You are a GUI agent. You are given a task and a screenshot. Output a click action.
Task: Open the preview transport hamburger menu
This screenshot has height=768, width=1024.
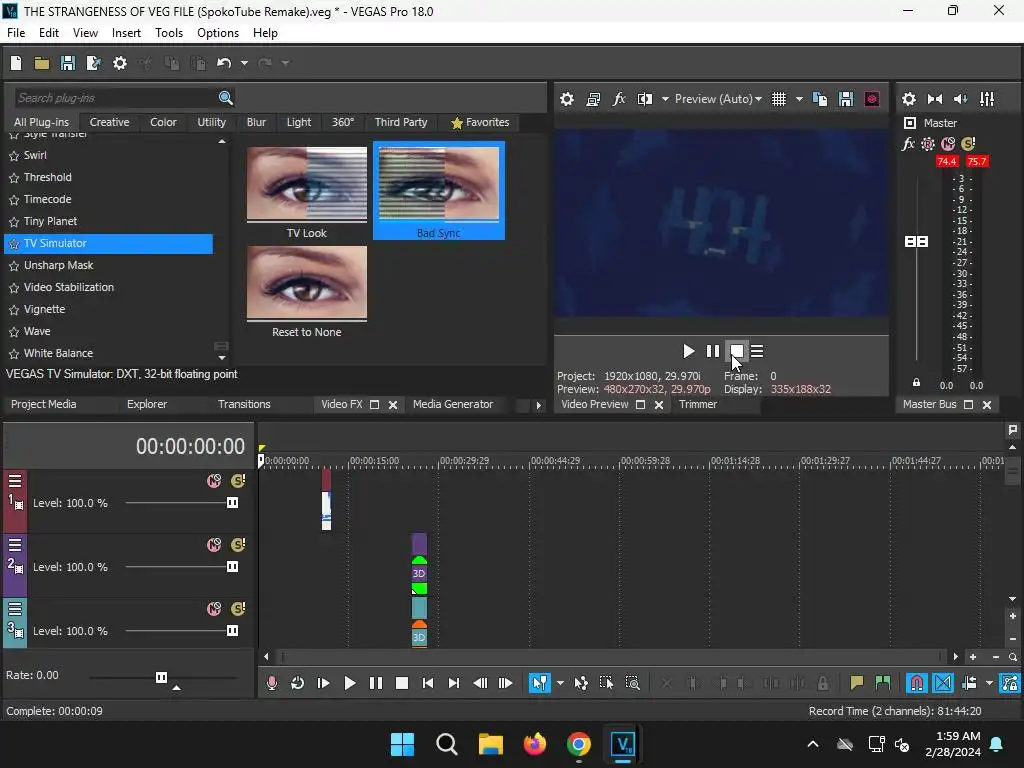[x=757, y=351]
